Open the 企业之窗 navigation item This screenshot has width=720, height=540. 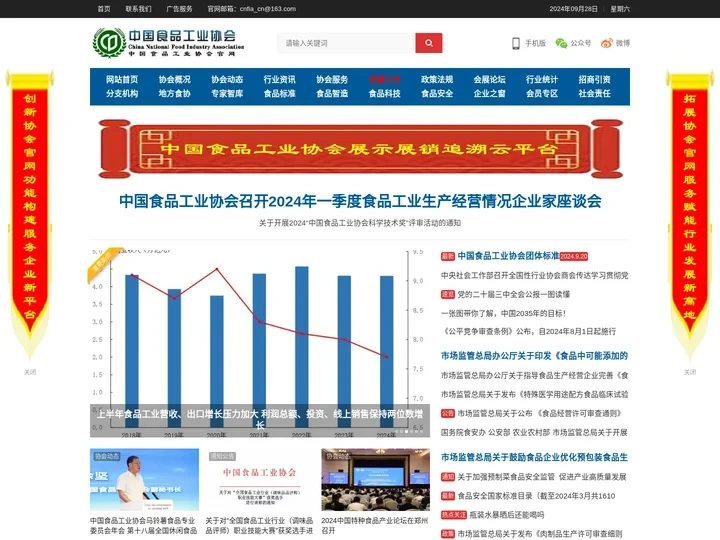point(489,94)
